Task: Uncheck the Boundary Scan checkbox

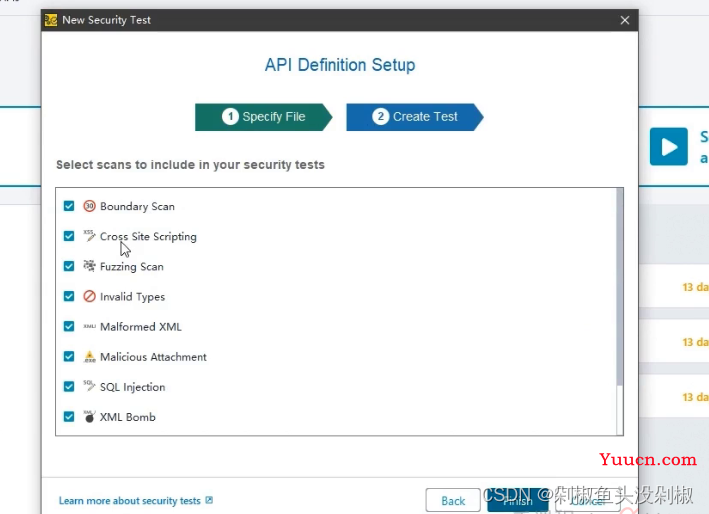Action: [x=69, y=206]
